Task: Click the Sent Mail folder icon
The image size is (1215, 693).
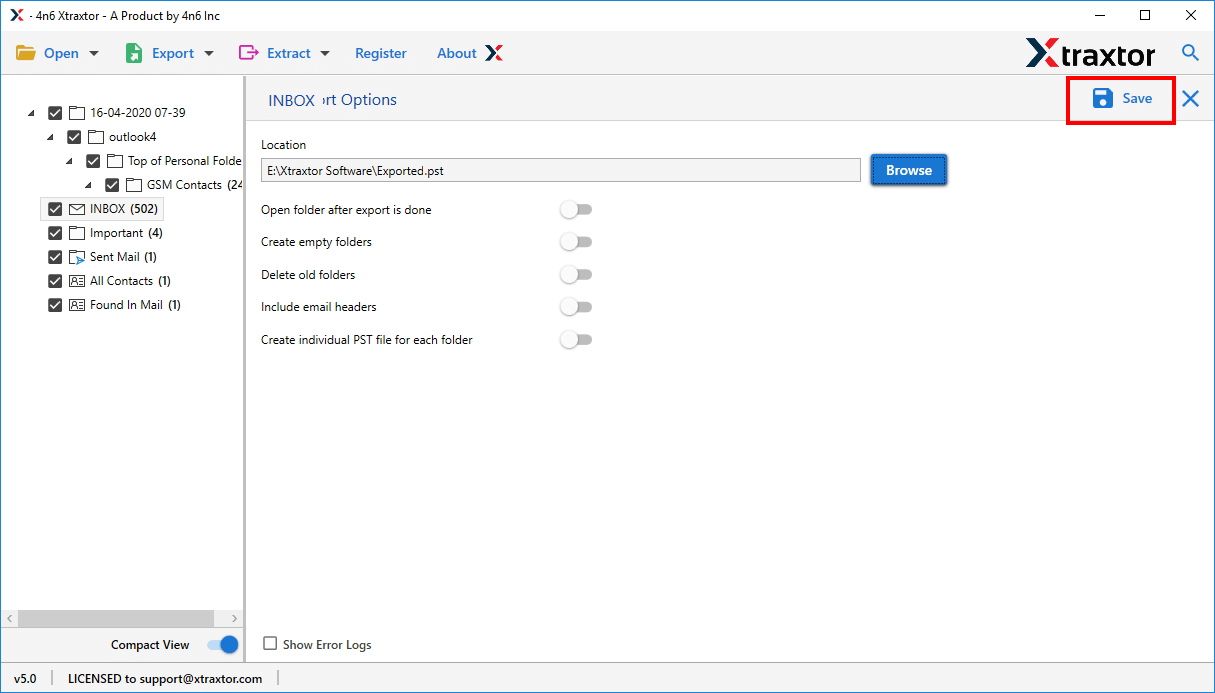Action: [77, 257]
